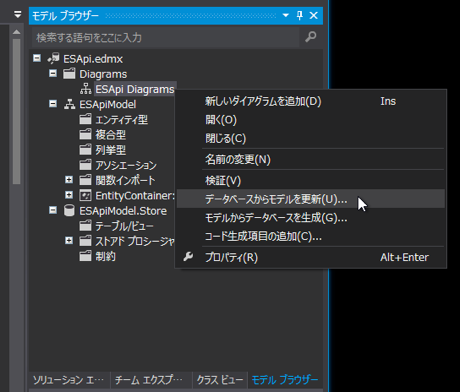Click the 関数インポート folder icon

(x=85, y=180)
